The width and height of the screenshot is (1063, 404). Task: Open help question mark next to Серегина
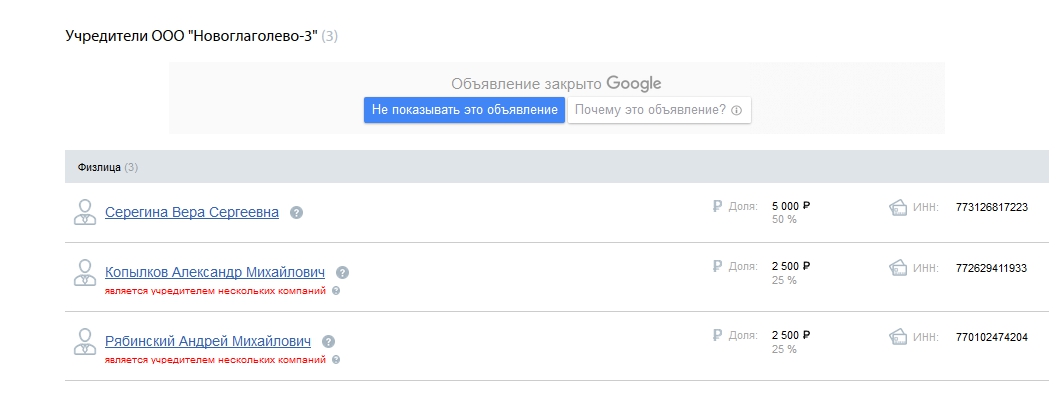296,213
